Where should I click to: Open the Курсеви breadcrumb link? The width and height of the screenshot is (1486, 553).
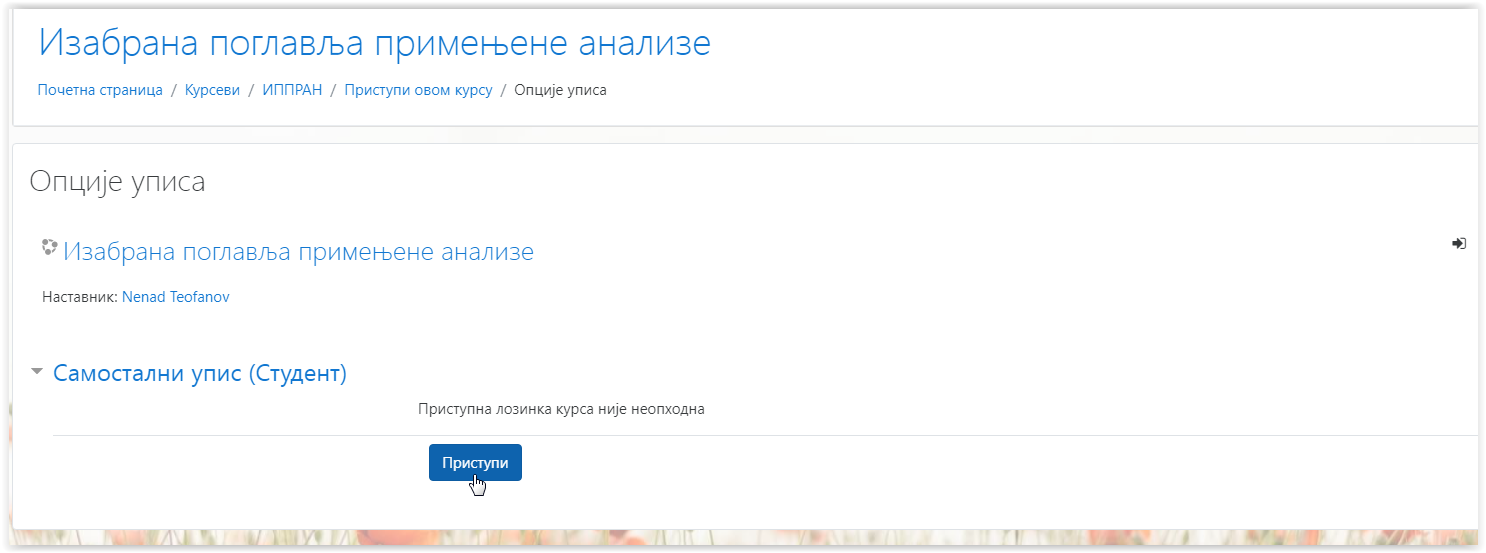212,90
